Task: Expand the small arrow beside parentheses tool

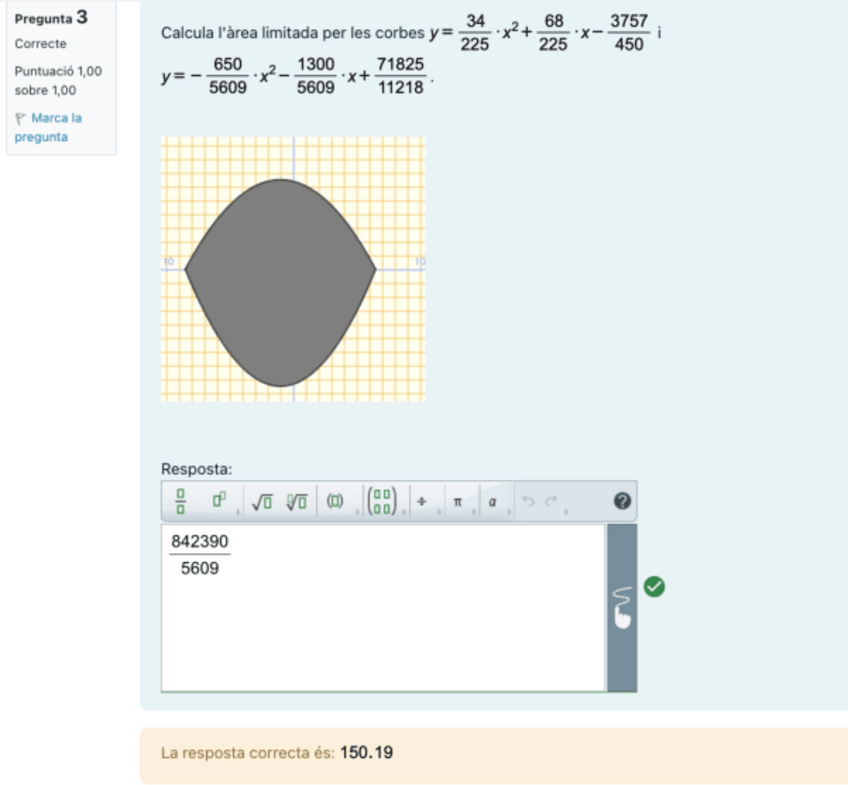Action: click(356, 512)
